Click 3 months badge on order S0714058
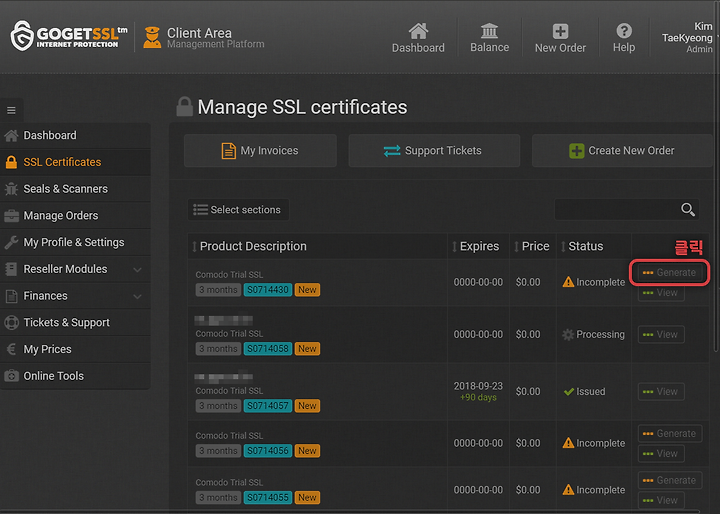 pyautogui.click(x=218, y=349)
